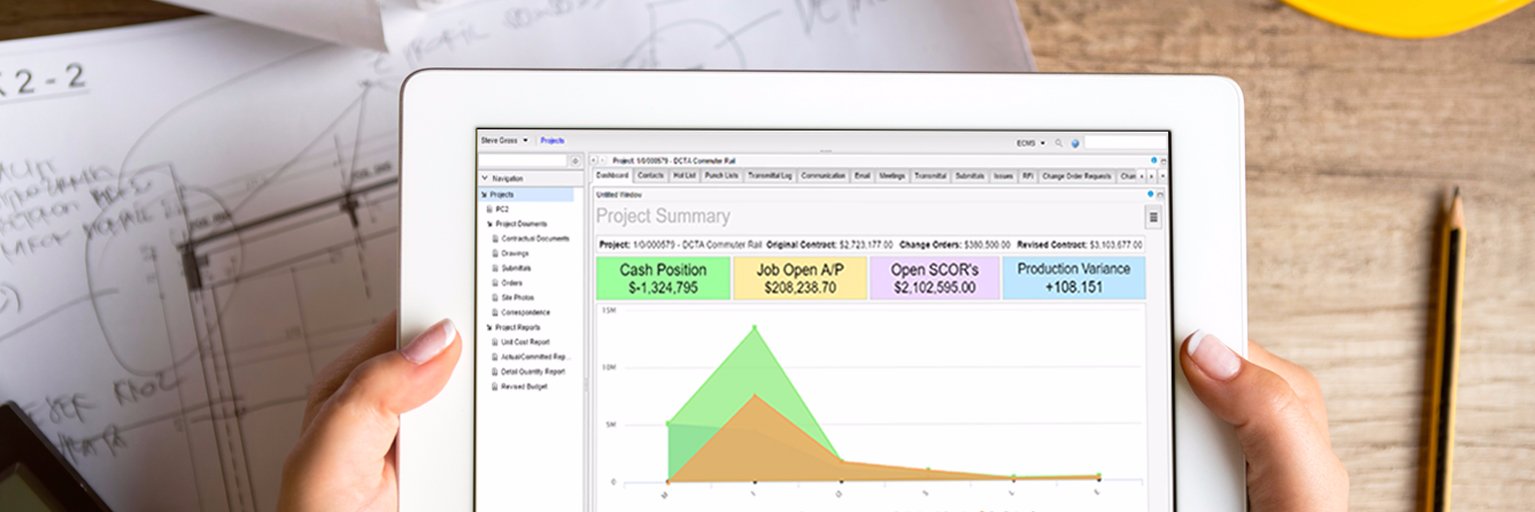Image resolution: width=1535 pixels, height=512 pixels.
Task: Collapse the Project Documents tree node
Action: pyautogui.click(x=489, y=224)
